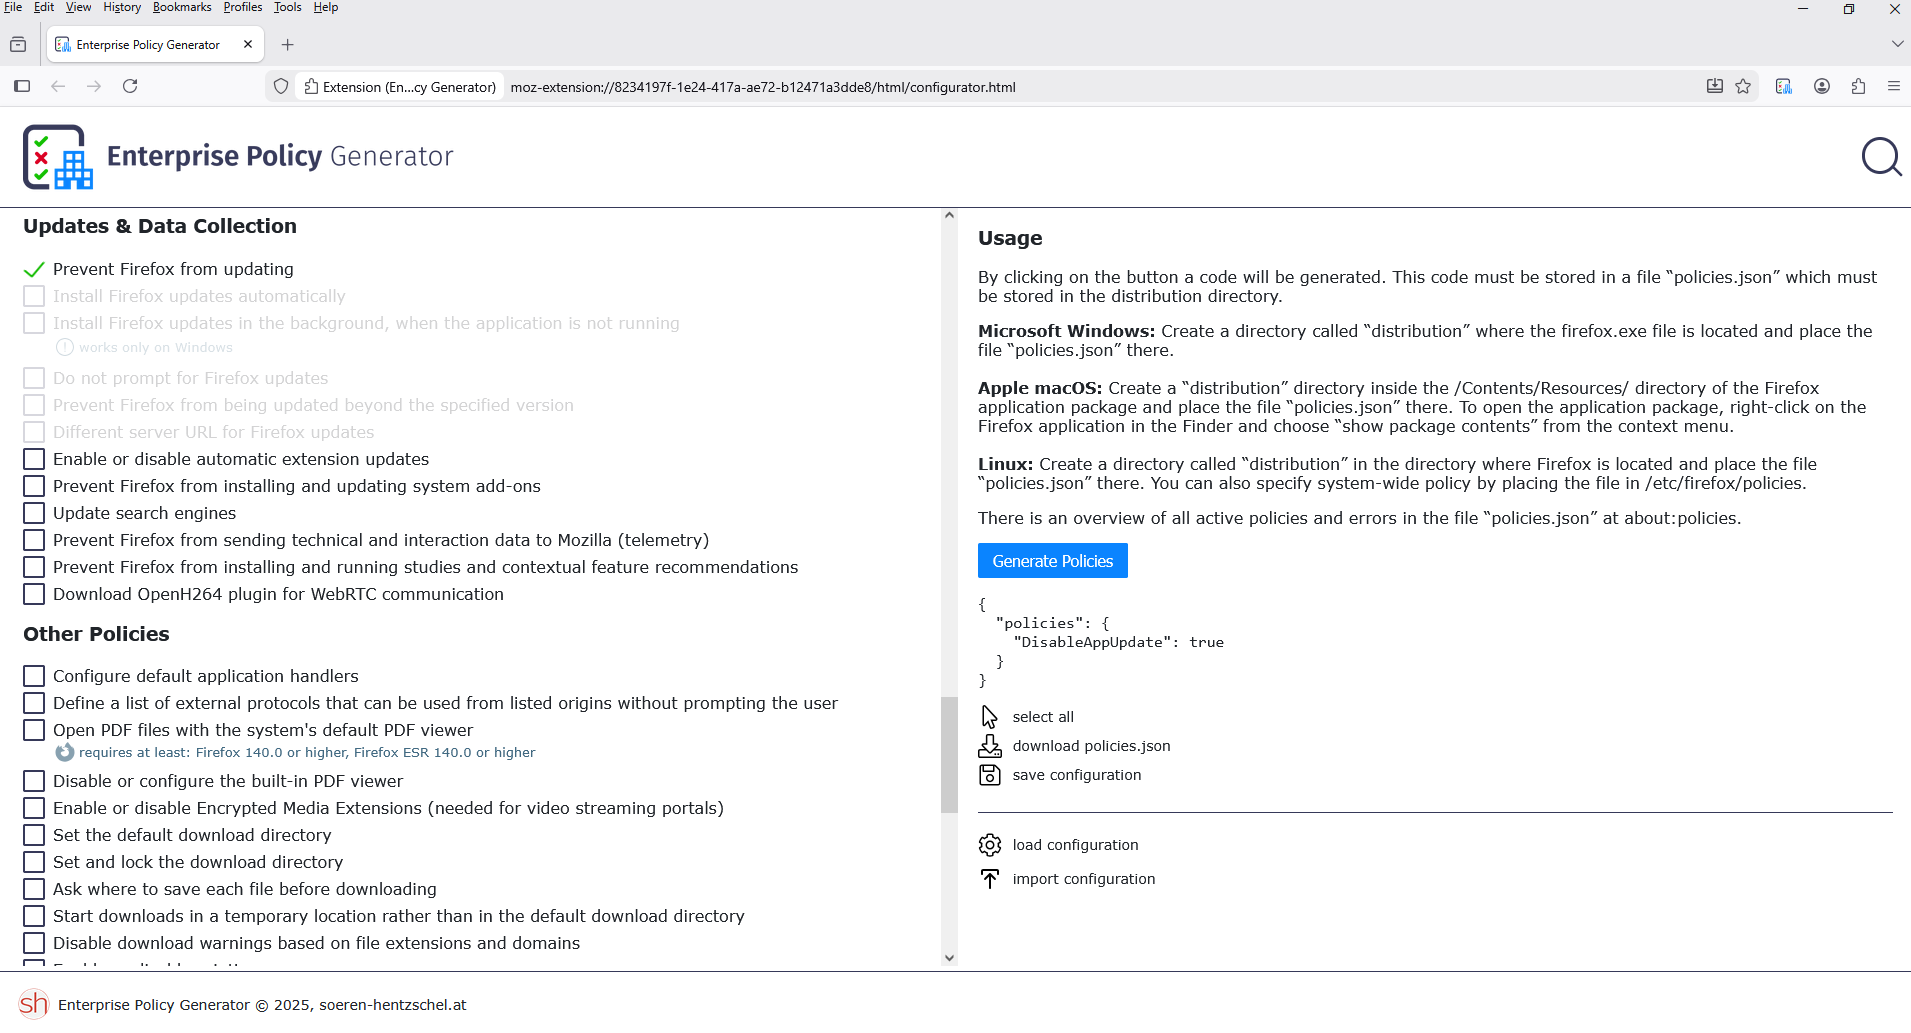Open the list all tabs dropdown arrow
Viewport: 1911px width, 1033px height.
point(1897,45)
